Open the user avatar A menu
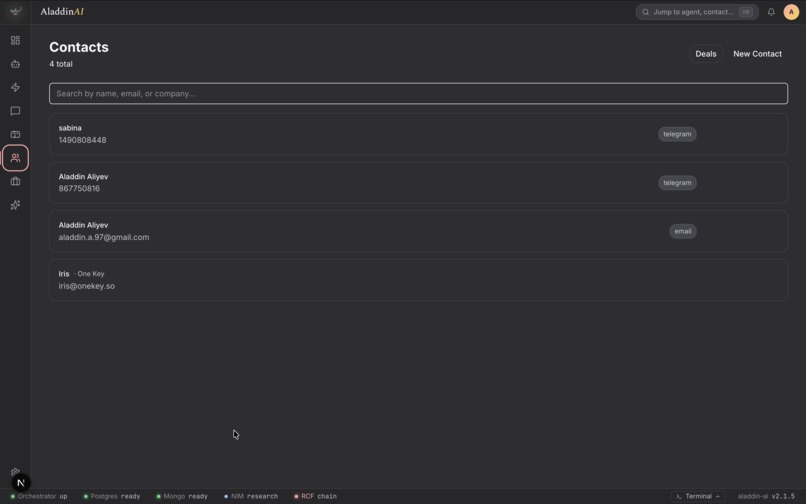 (x=791, y=12)
